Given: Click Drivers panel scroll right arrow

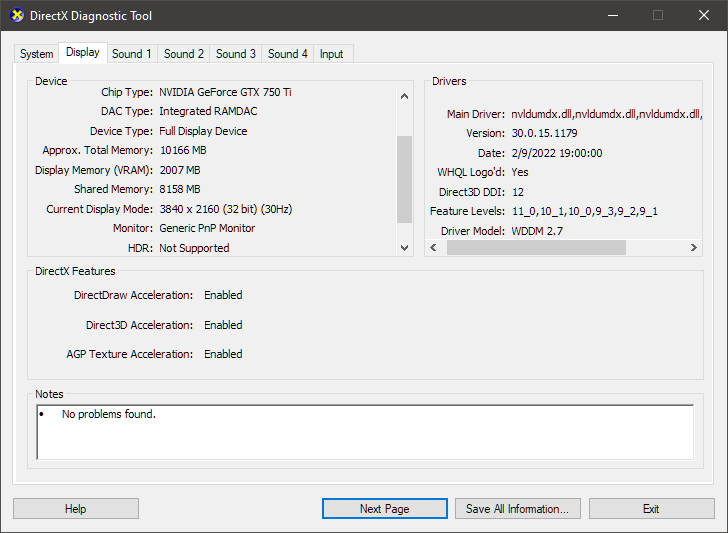Looking at the screenshot, I should click(694, 247).
